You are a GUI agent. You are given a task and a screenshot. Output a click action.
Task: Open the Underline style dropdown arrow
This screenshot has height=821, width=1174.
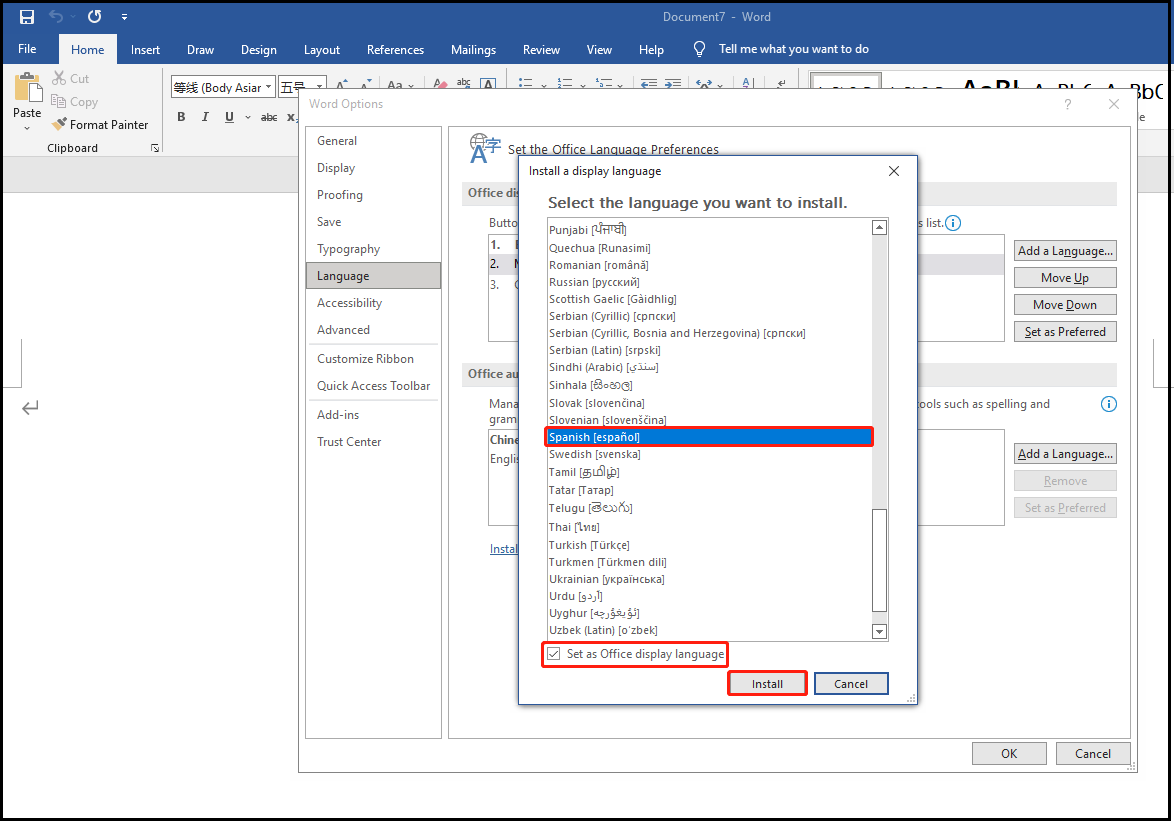(246, 116)
